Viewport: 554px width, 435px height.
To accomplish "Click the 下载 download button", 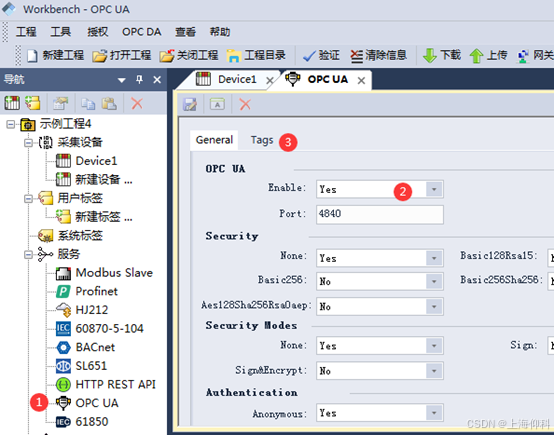I will (442, 55).
